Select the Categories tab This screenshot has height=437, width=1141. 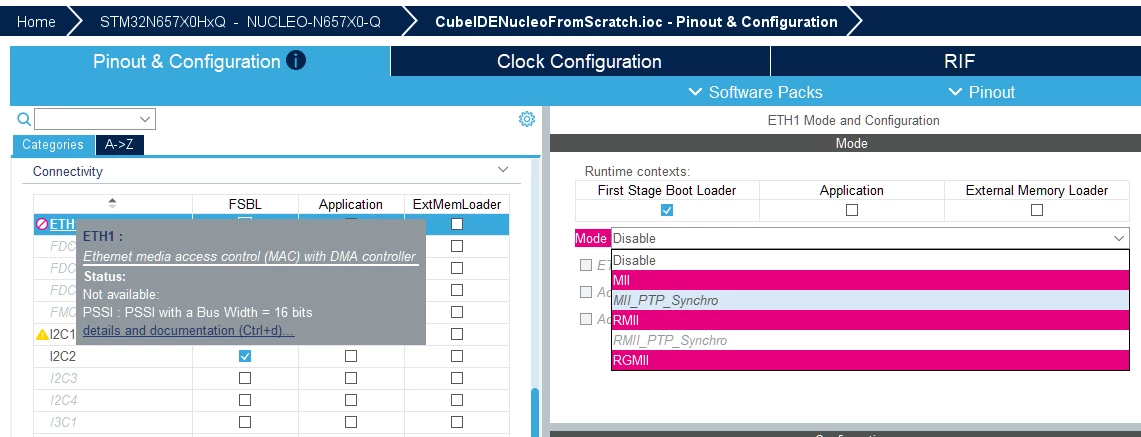[x=53, y=145]
